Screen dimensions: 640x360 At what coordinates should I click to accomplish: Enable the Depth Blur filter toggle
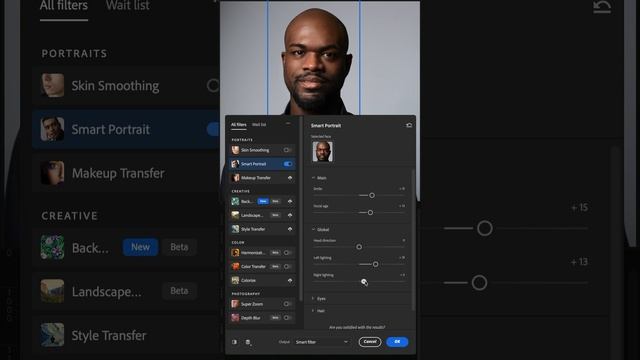(287, 318)
